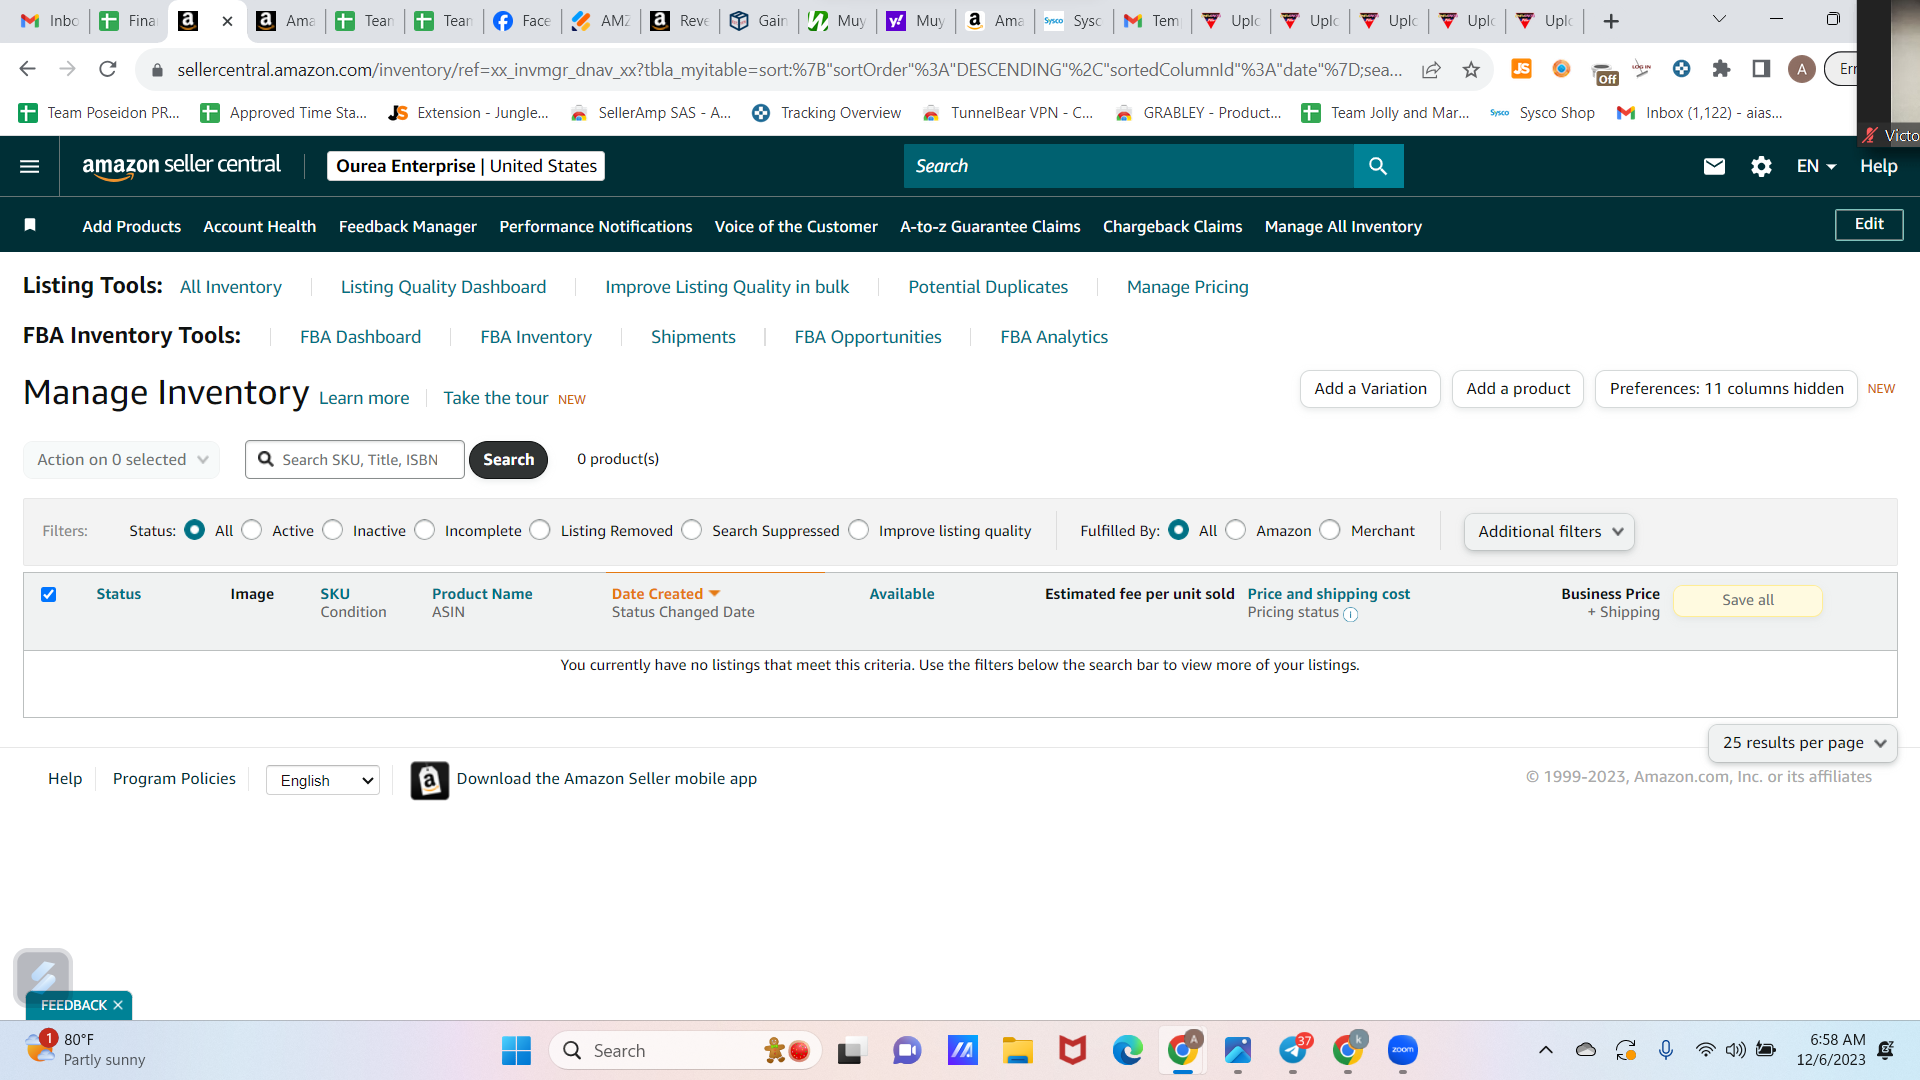
Task: Open Feedback Manager in the nav bar
Action: coord(408,227)
